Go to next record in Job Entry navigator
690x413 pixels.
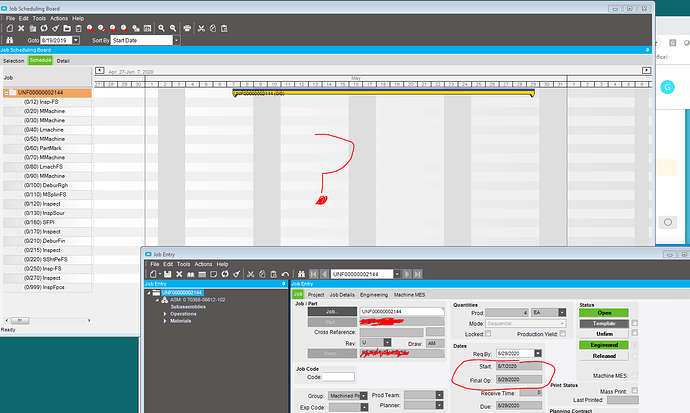[x=407, y=274]
